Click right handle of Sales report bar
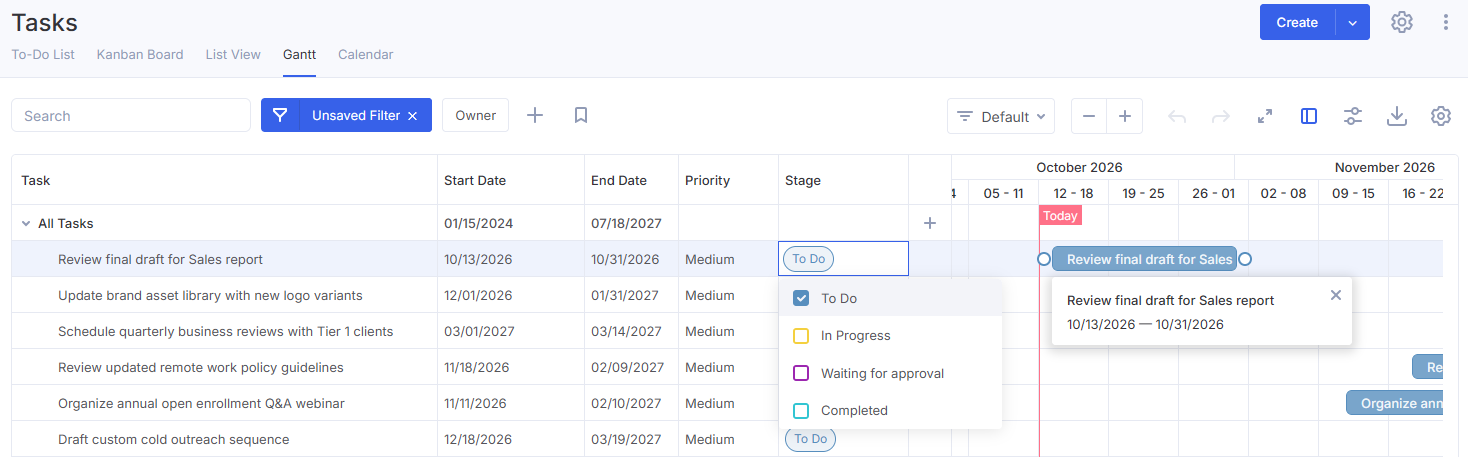 [1245, 259]
